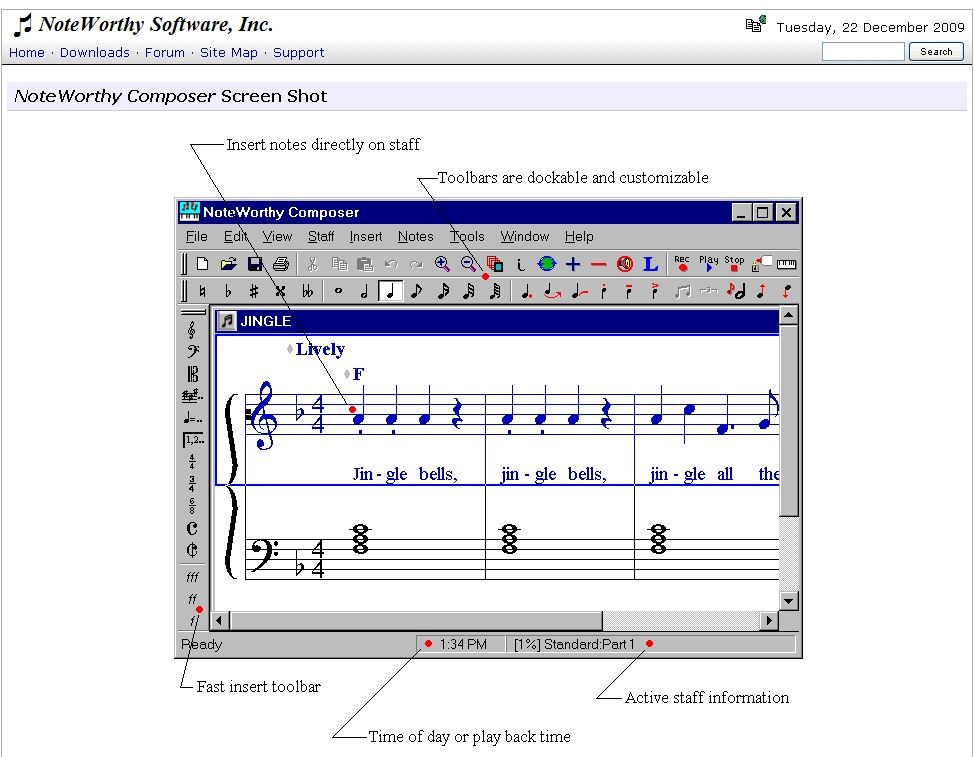
Task: Select the 64th note duration
Action: [x=495, y=291]
